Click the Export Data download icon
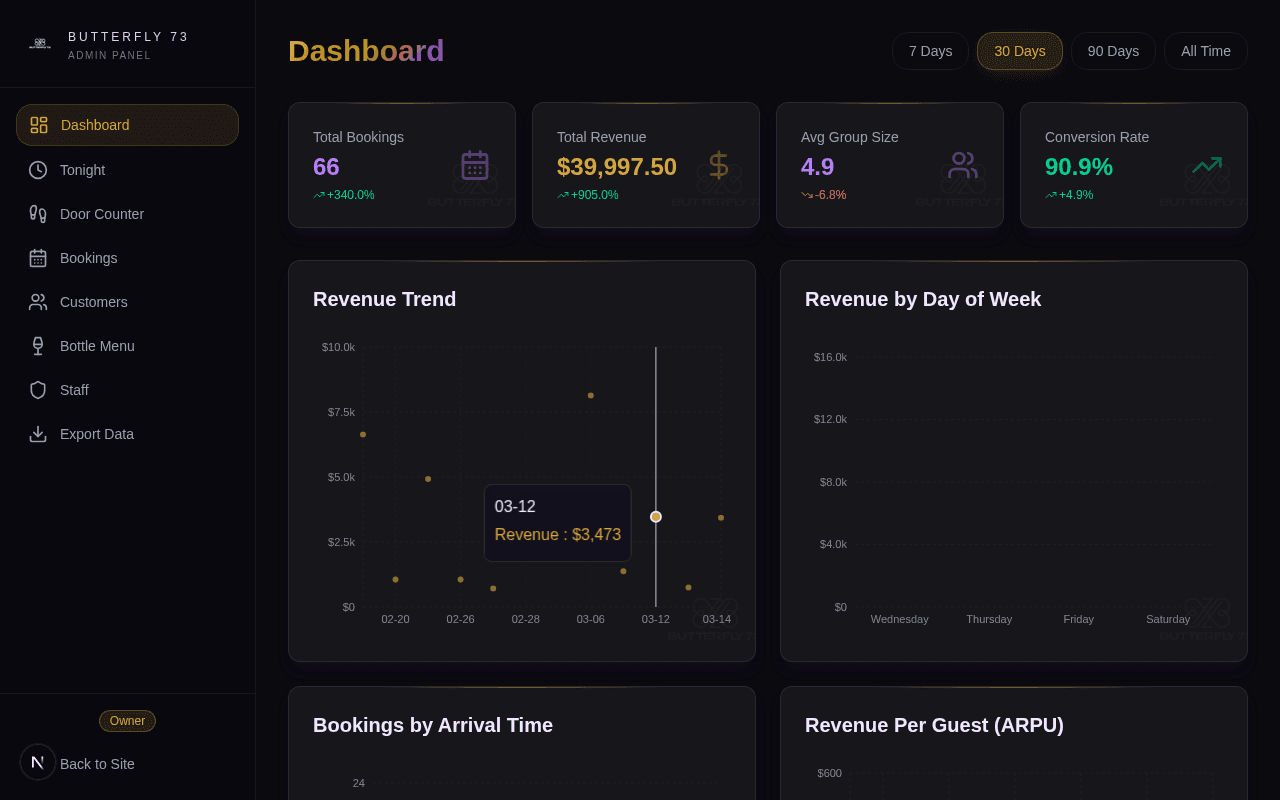The height and width of the screenshot is (800, 1280). (x=38, y=434)
